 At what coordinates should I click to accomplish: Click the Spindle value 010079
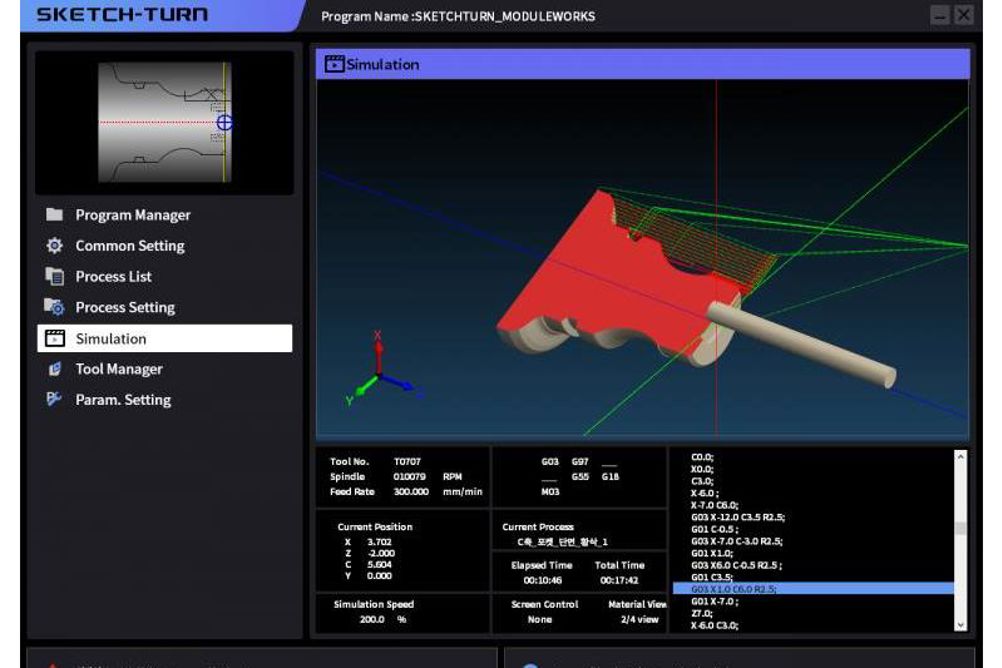(410, 477)
